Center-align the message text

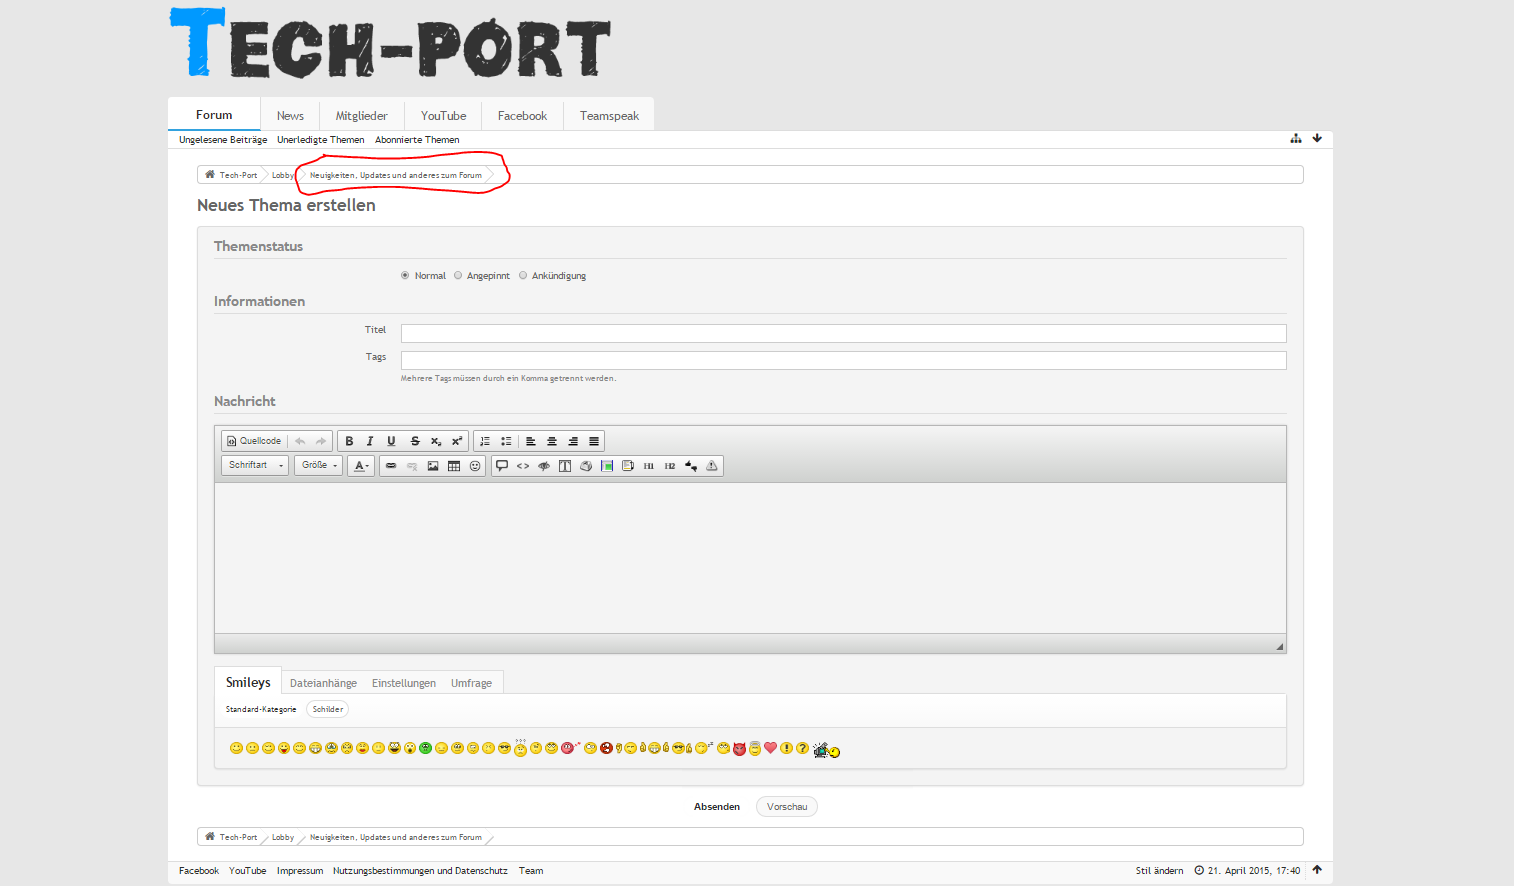point(552,441)
